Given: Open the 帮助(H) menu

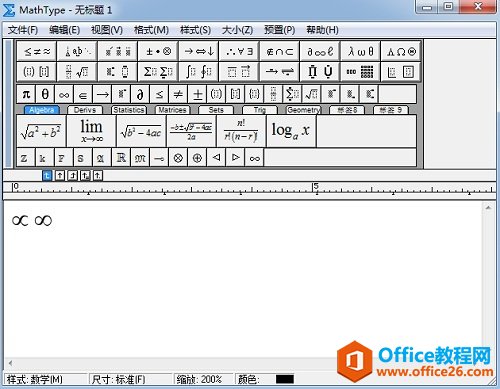Looking at the screenshot, I should point(322,30).
